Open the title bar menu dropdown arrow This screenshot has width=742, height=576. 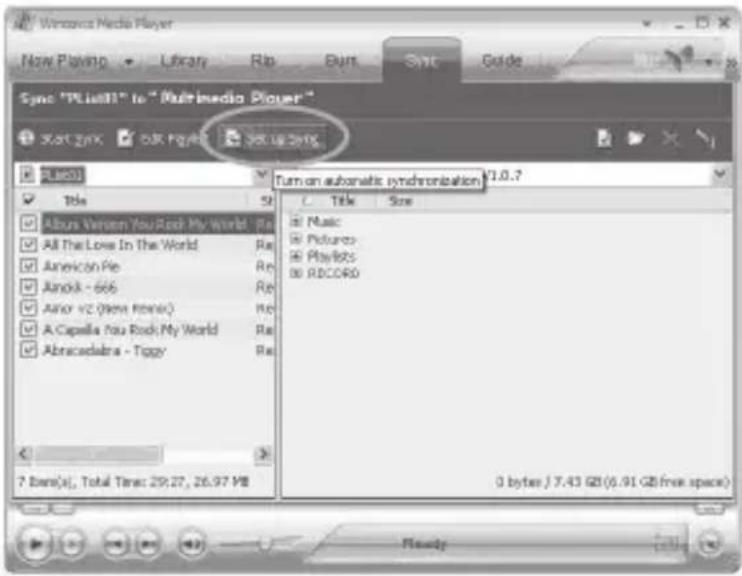coord(646,23)
